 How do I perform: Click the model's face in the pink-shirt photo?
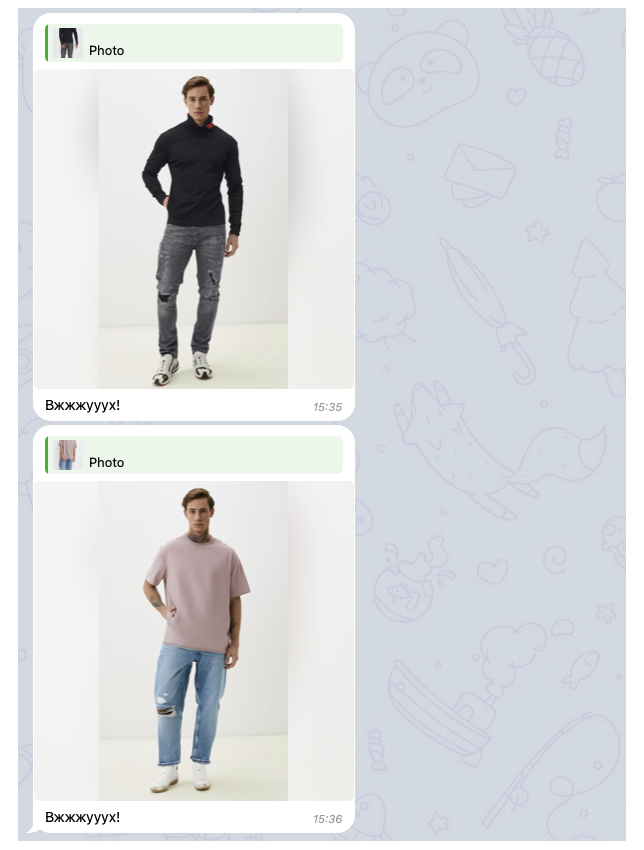tap(197, 515)
